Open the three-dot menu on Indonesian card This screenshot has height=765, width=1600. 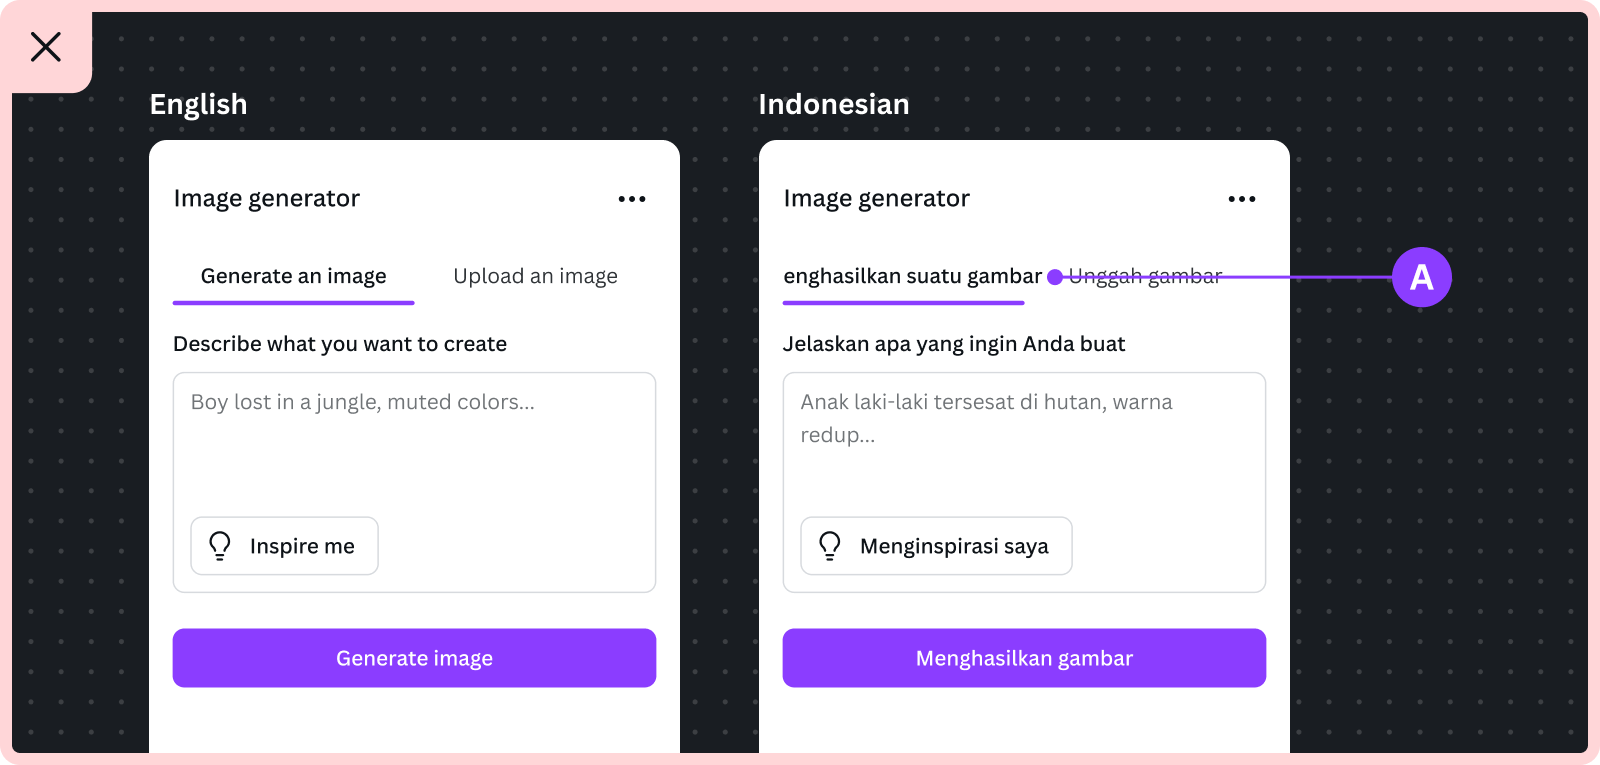(1242, 199)
